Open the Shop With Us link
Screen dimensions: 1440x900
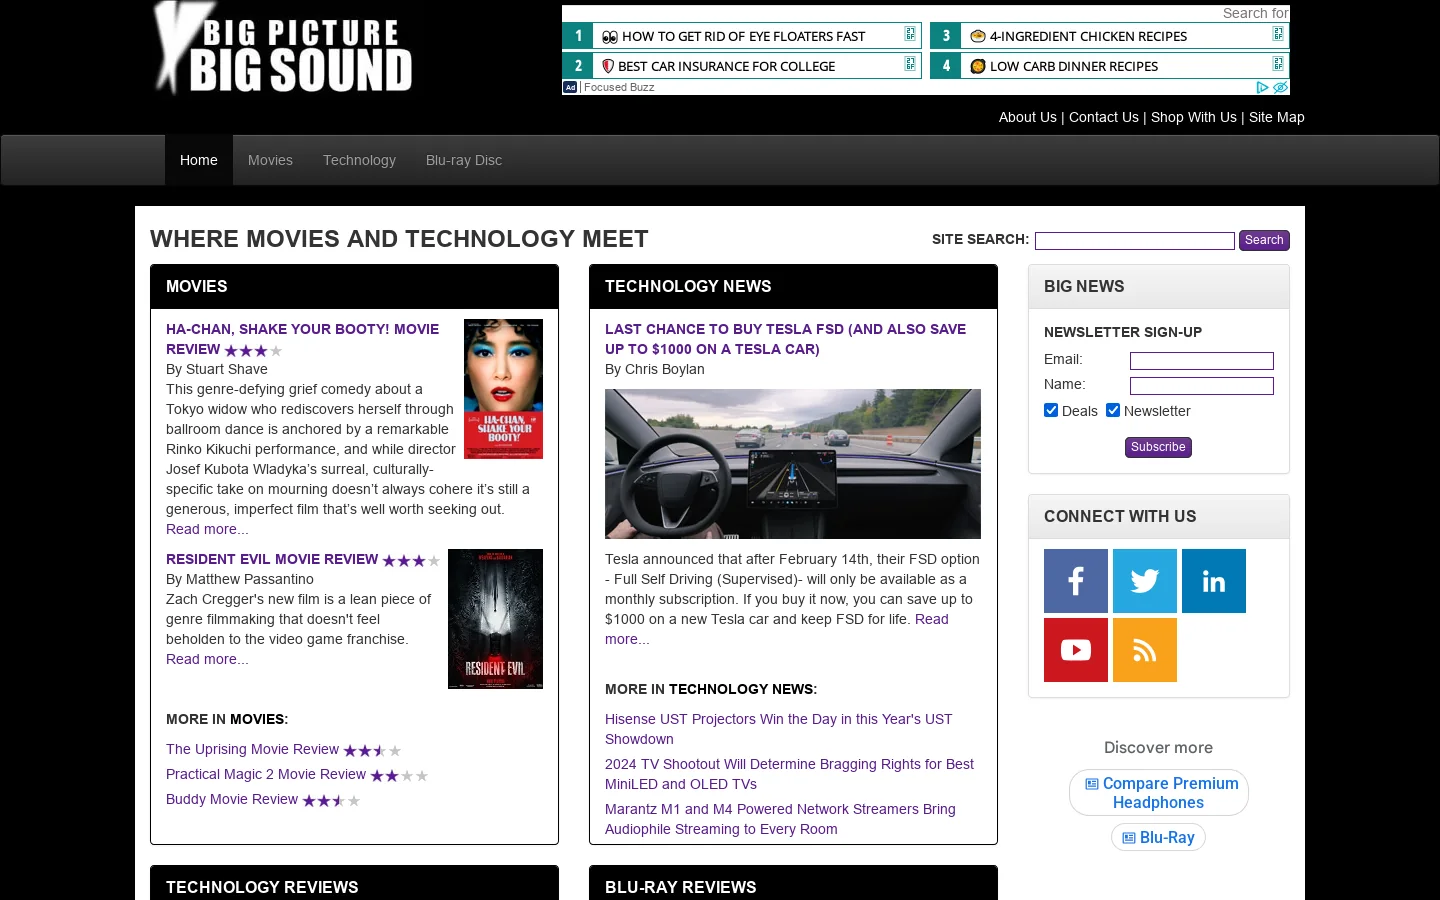1194,117
